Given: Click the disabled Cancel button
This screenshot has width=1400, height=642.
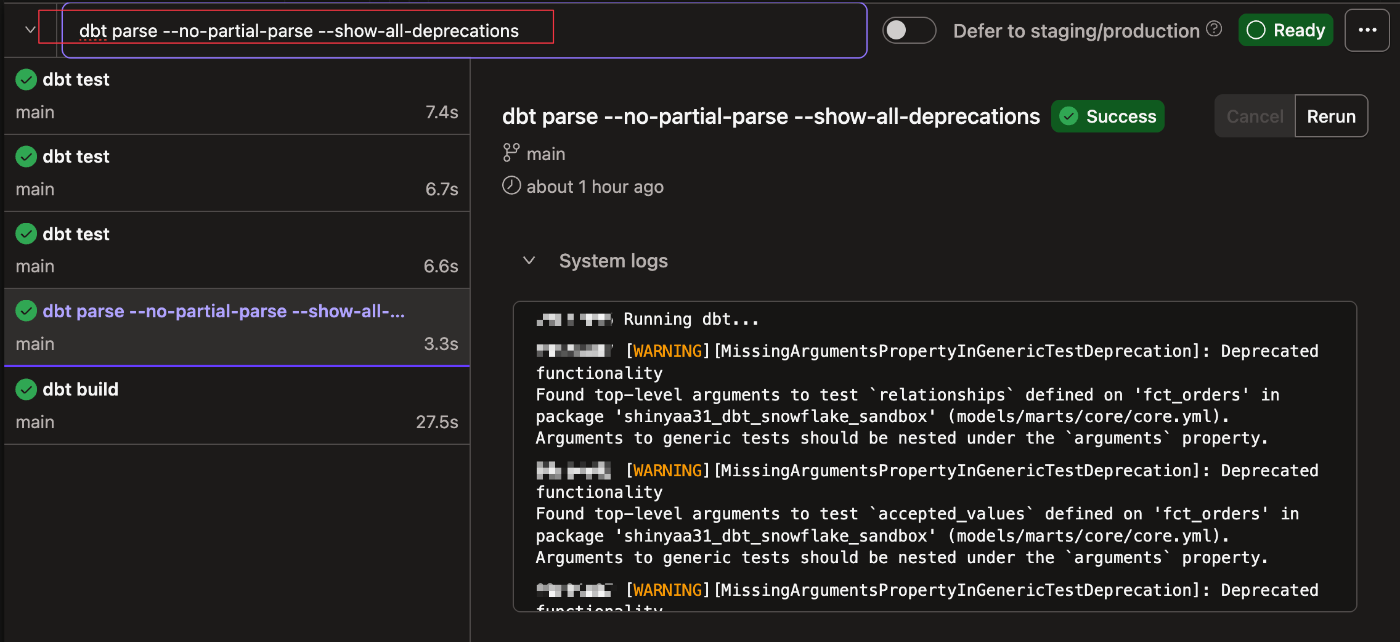Looking at the screenshot, I should pyautogui.click(x=1255, y=116).
